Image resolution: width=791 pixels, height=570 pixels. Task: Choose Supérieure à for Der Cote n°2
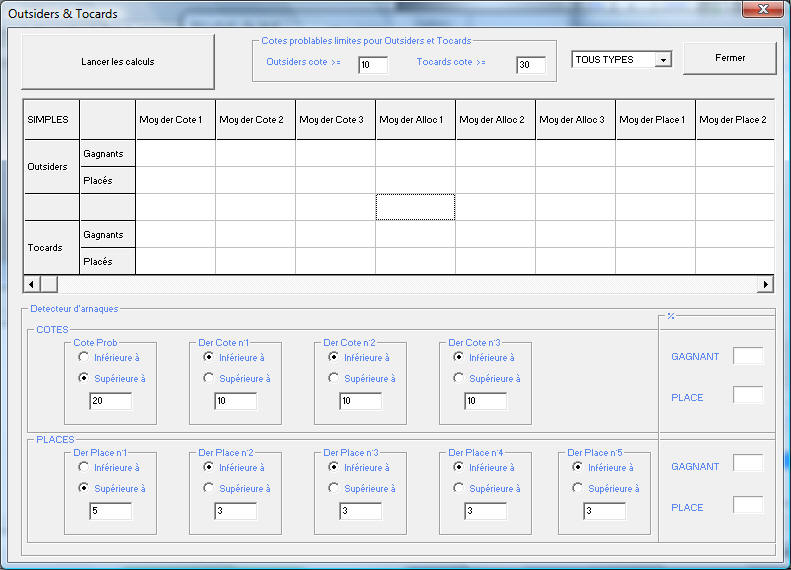[x=334, y=379]
